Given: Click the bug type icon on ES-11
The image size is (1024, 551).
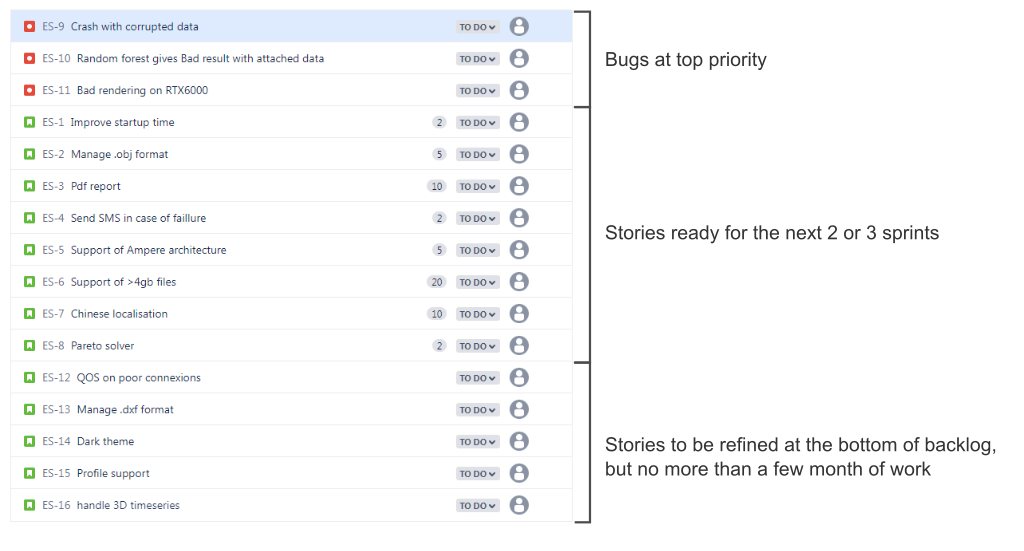Looking at the screenshot, I should coord(29,91).
